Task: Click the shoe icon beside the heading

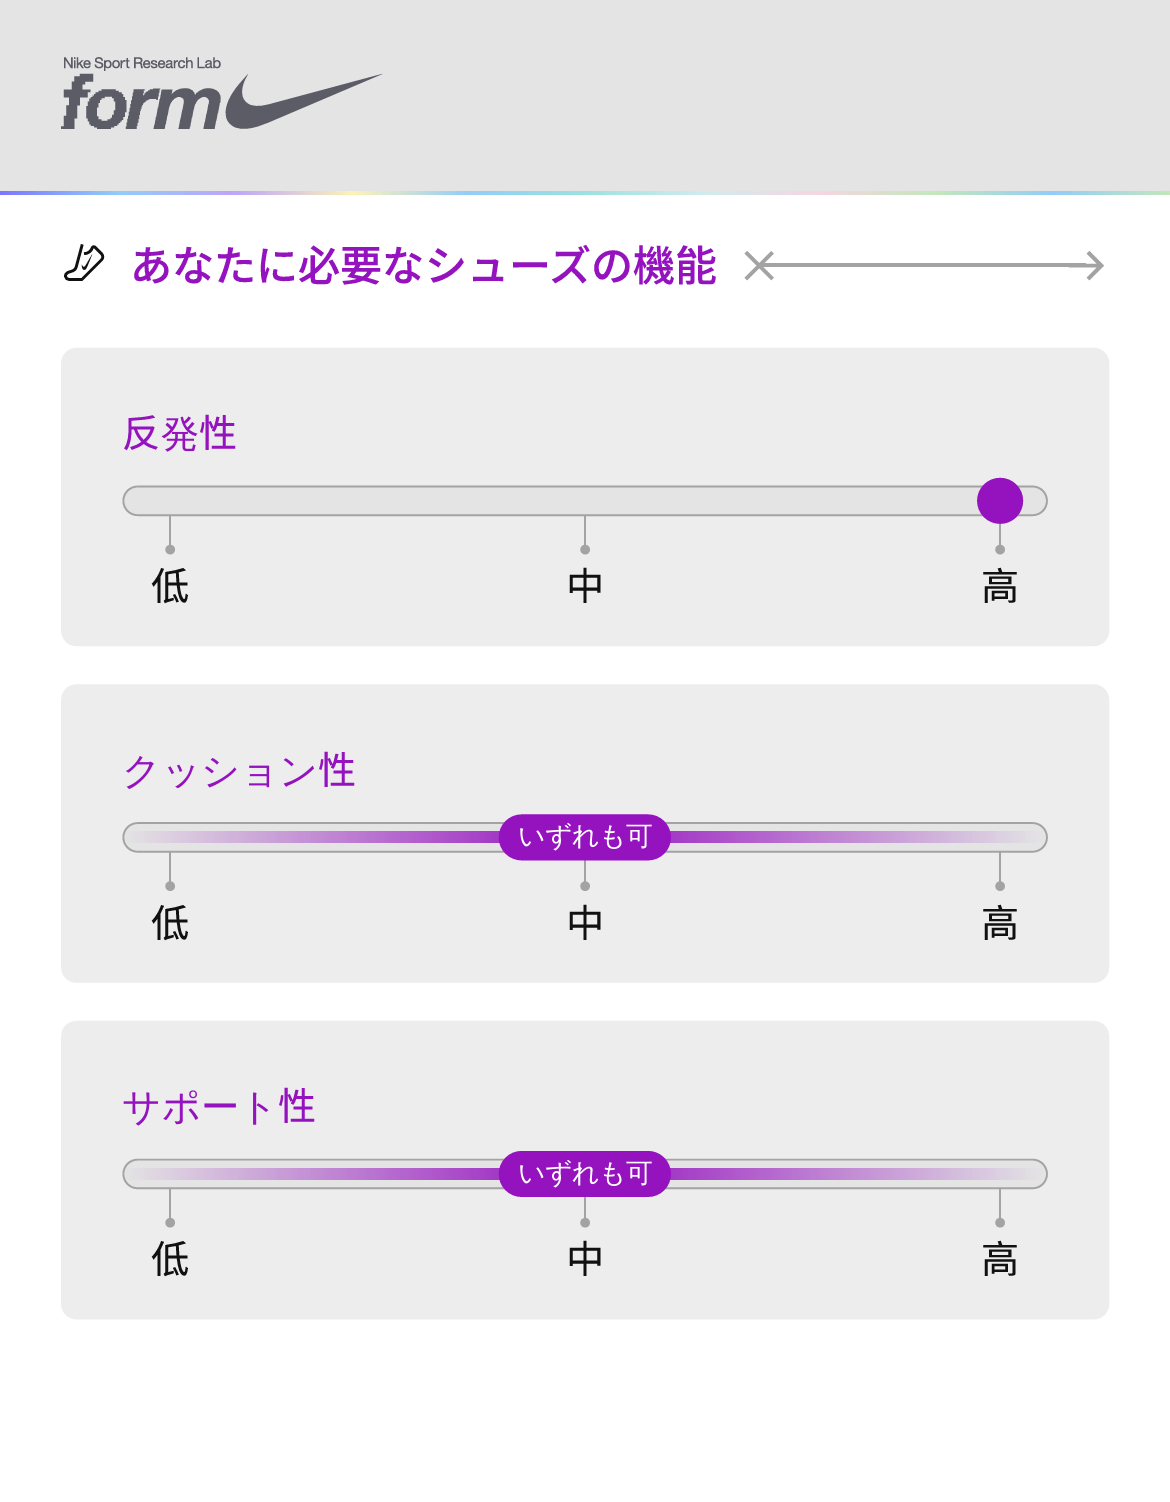Action: (84, 265)
